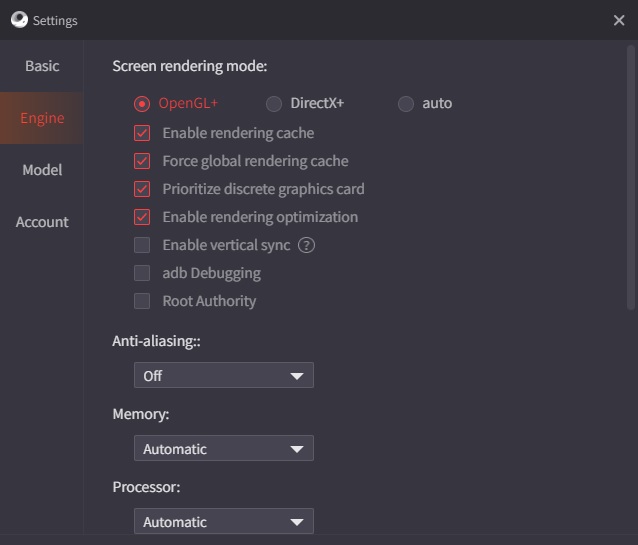Disable Enable rendering optimization checkbox

pyautogui.click(x=142, y=217)
